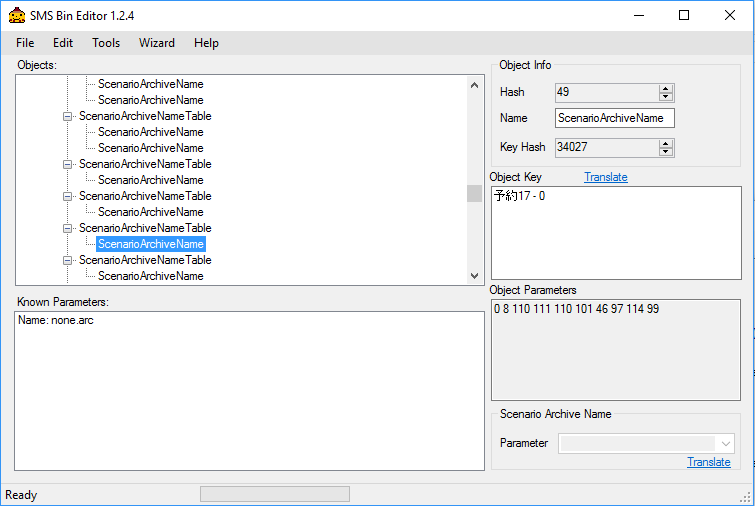Click the Key Hash number field

(605, 147)
